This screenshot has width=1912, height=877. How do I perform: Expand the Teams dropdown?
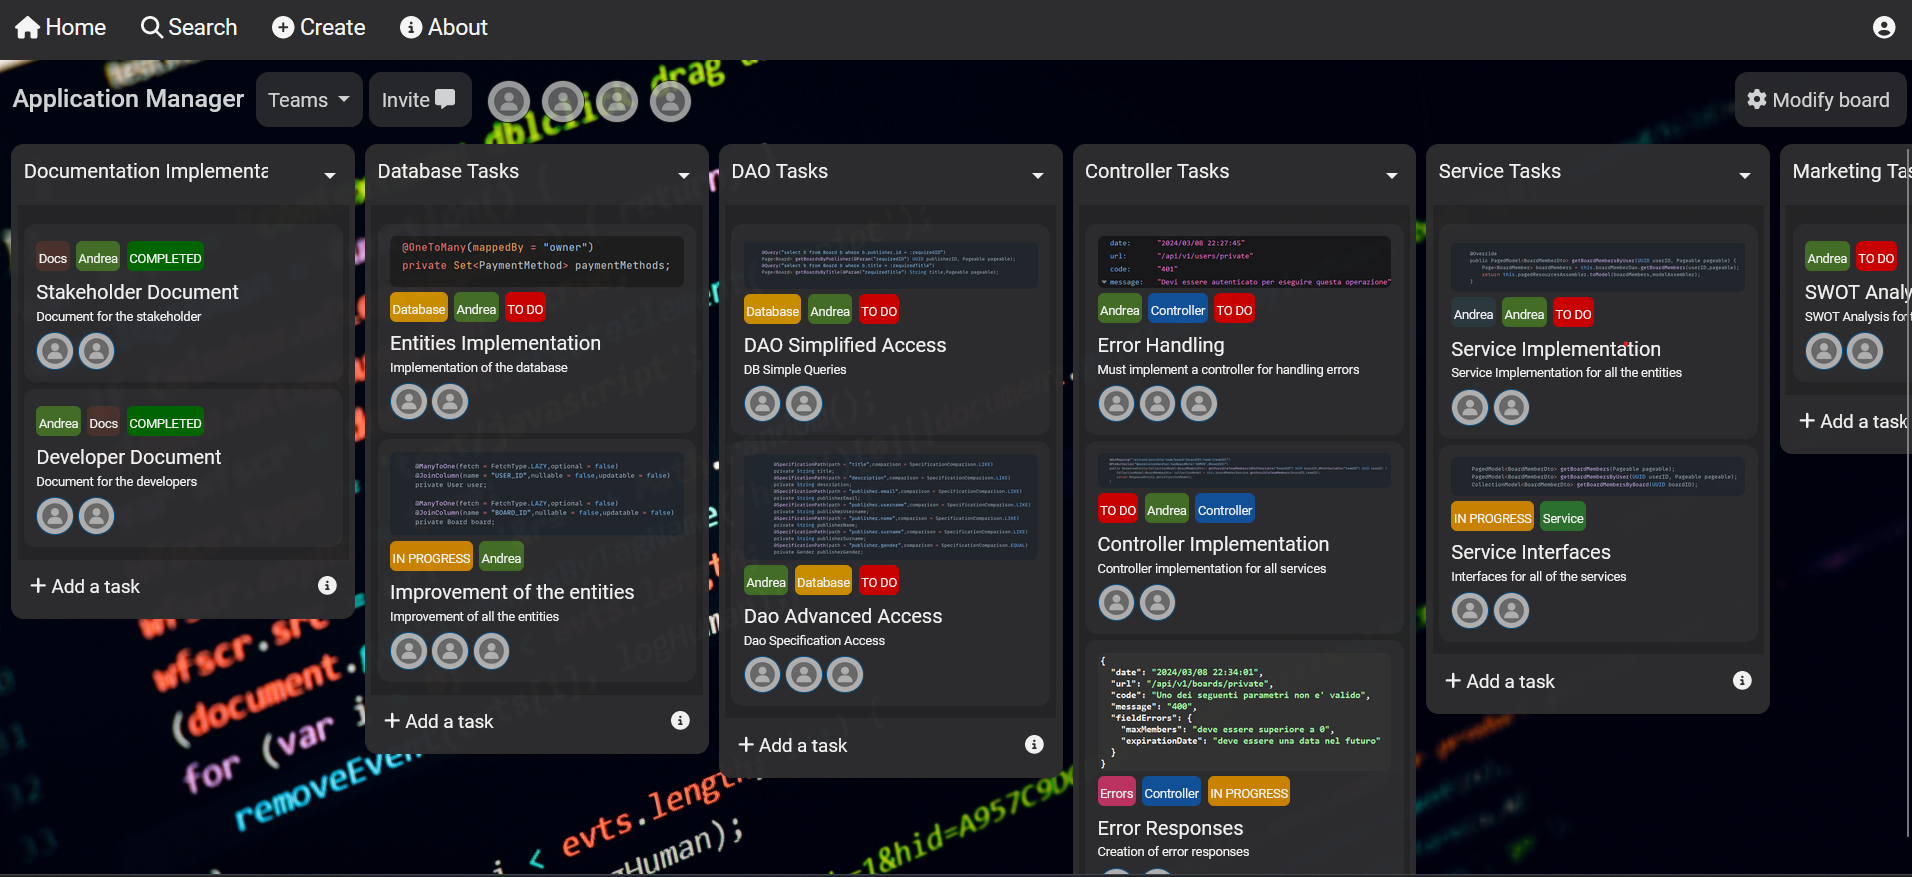309,100
